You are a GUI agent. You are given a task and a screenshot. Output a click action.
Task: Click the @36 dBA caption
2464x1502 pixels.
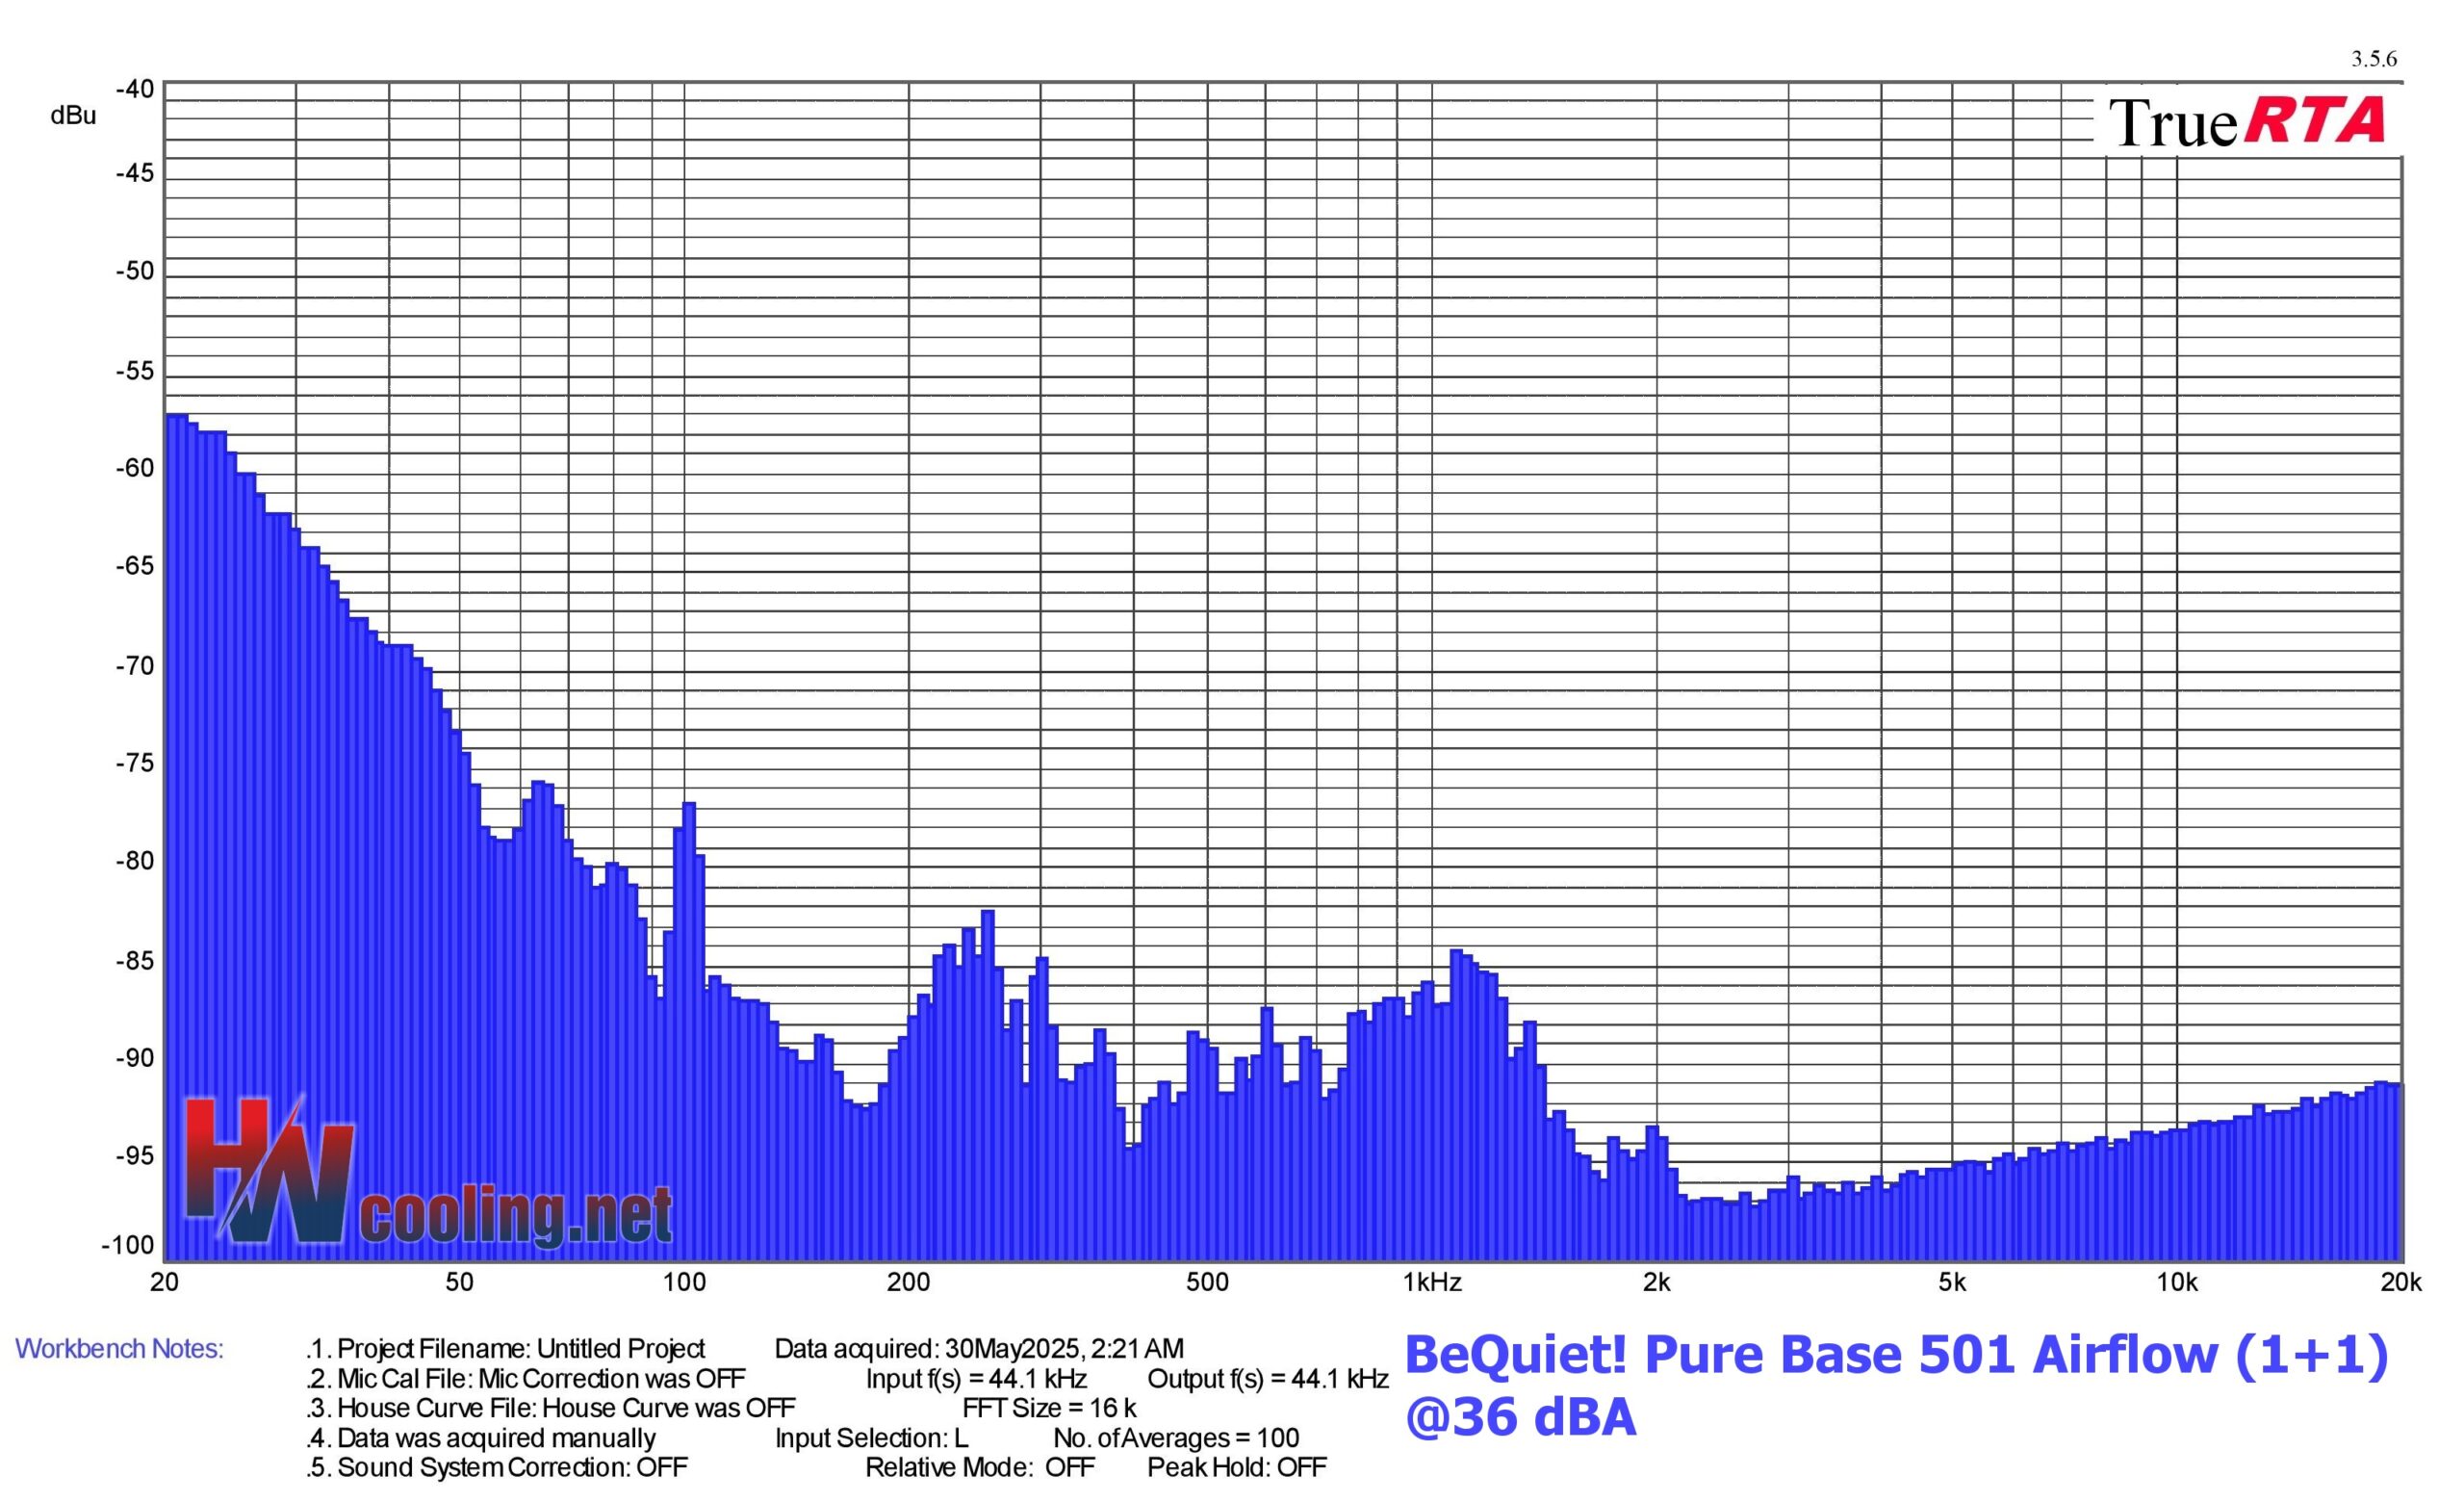click(x=1520, y=1418)
